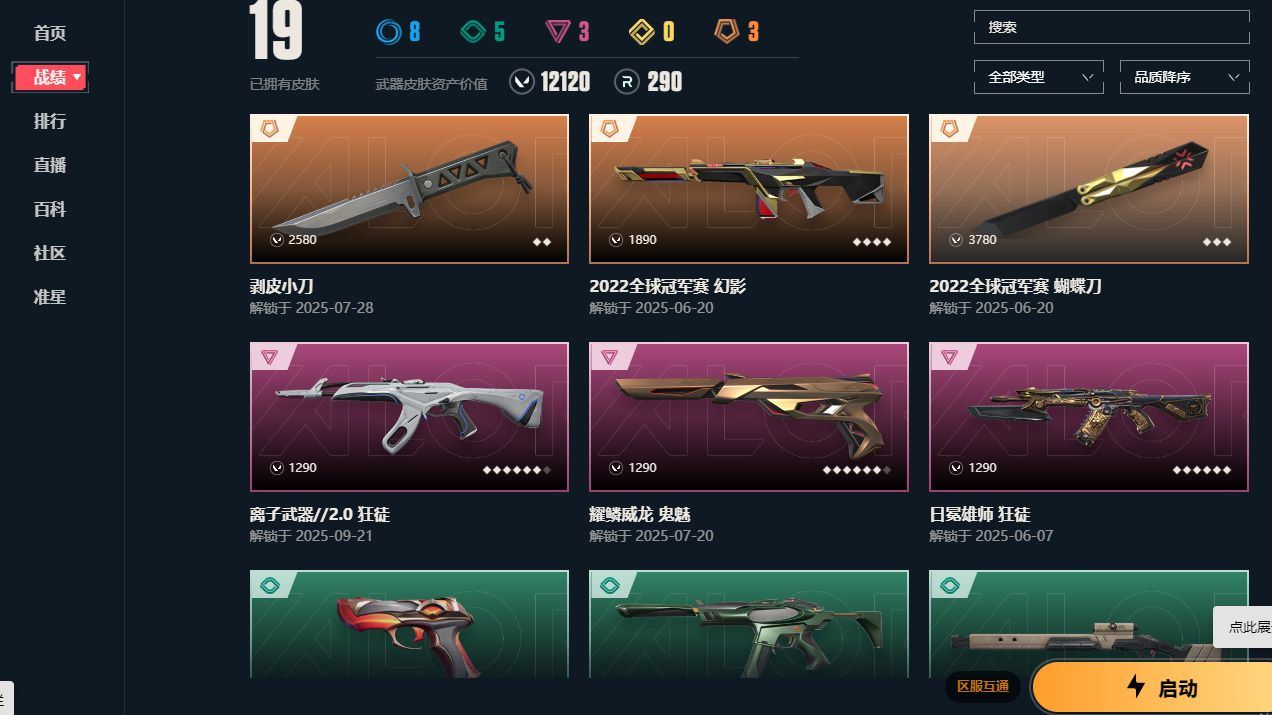Select 准星 in the sidebar
The height and width of the screenshot is (715, 1272).
point(50,297)
